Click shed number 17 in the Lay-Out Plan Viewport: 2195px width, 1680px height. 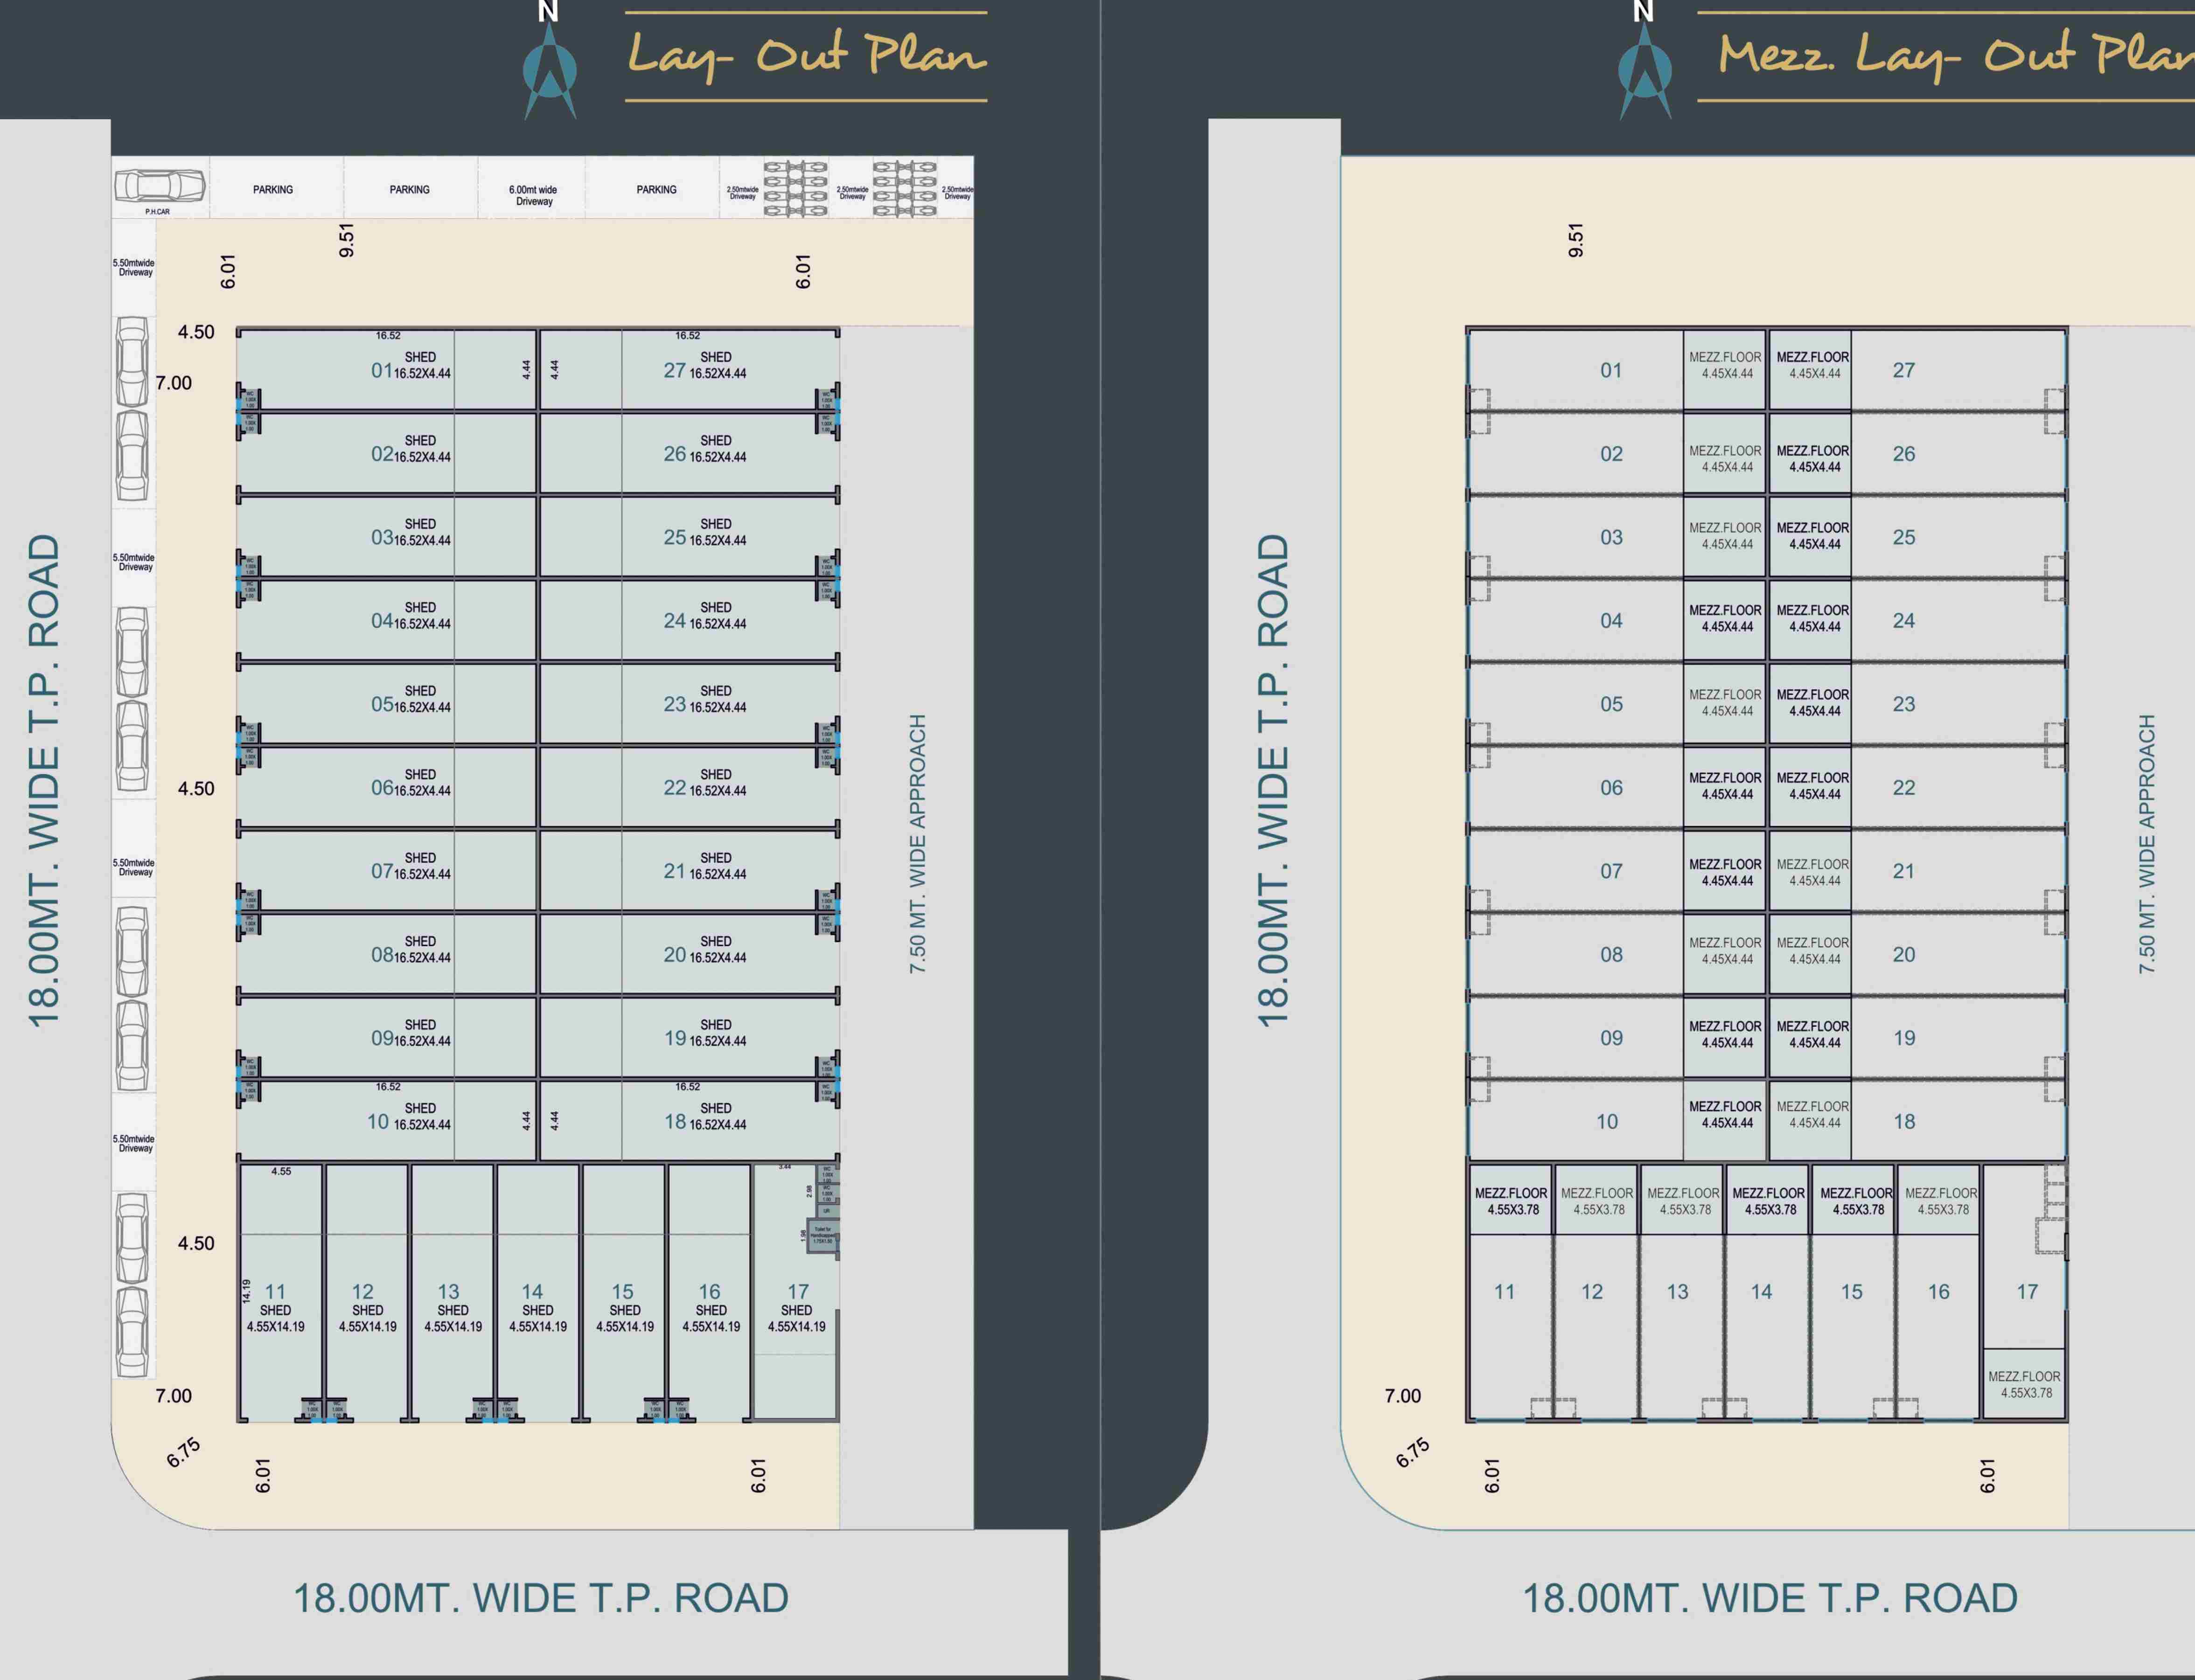click(798, 1292)
